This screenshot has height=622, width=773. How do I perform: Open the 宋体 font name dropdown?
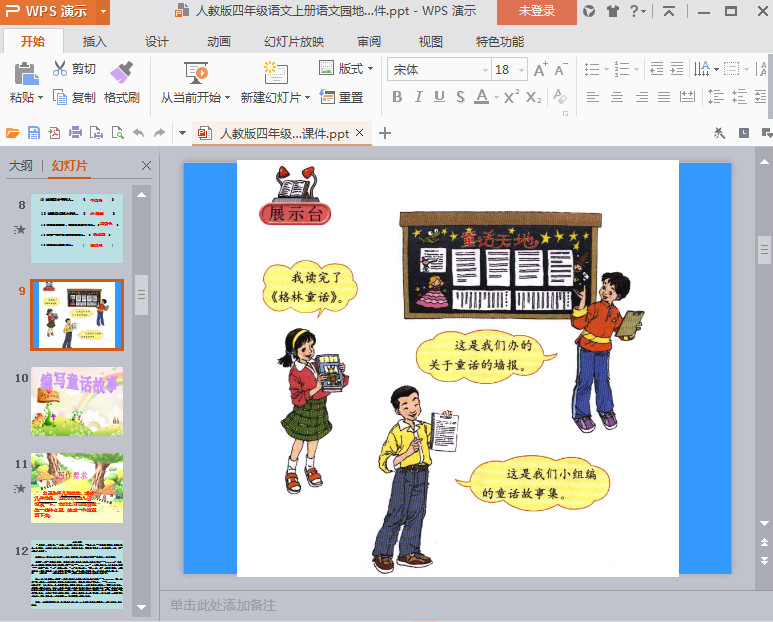point(485,69)
